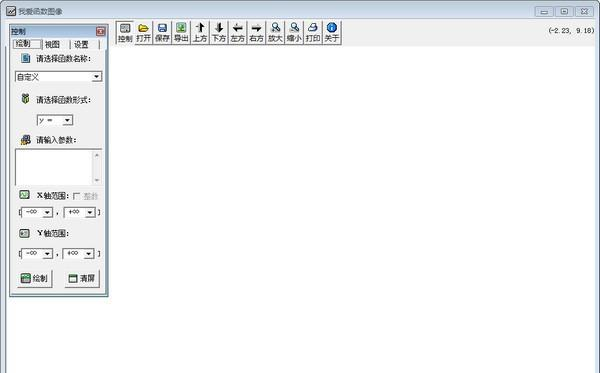Click the 请输入参数 label

tap(56, 140)
